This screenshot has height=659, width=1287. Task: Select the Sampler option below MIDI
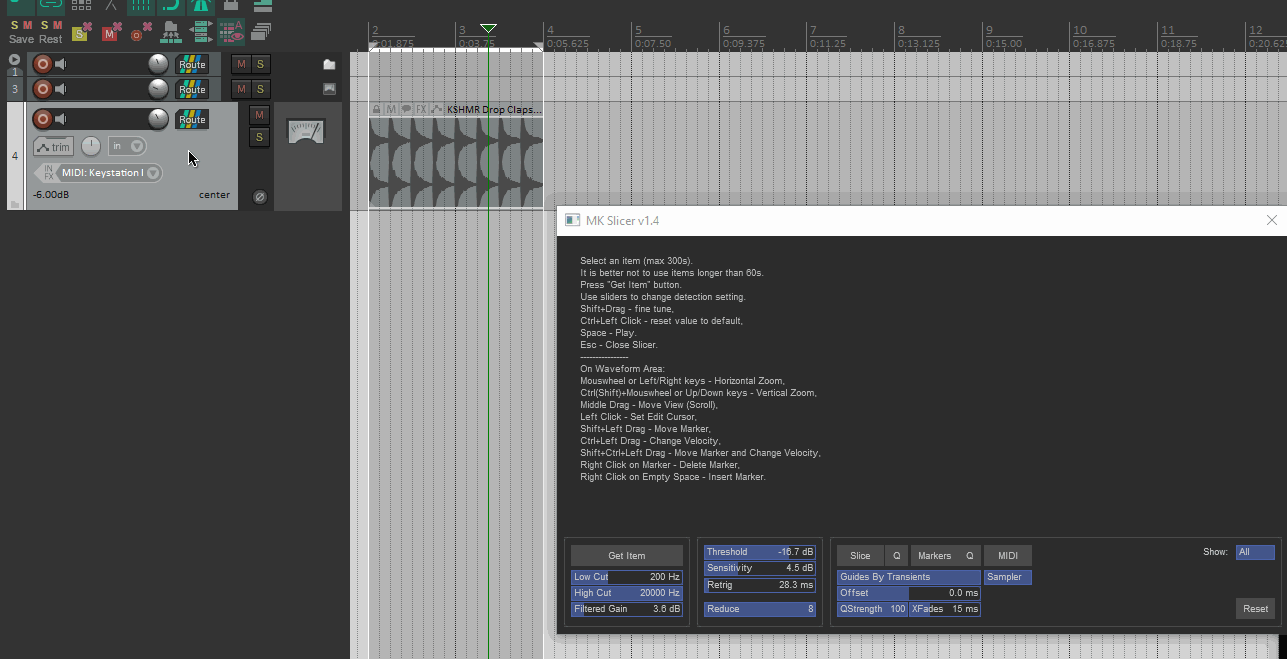click(x=1007, y=577)
